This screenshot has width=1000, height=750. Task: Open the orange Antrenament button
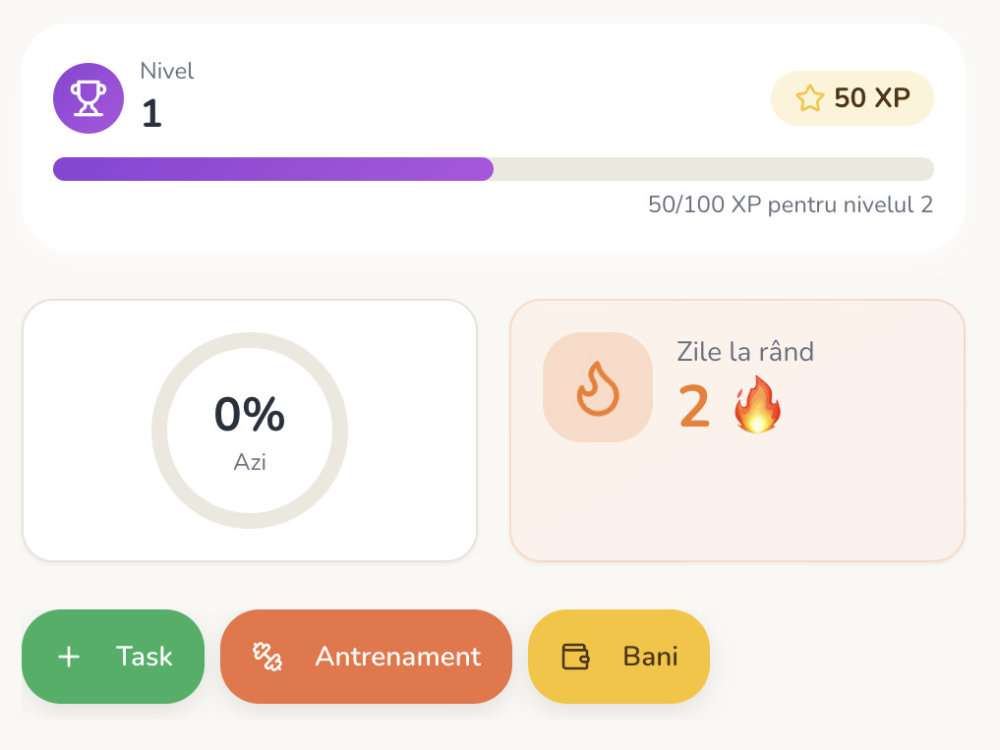coord(366,656)
